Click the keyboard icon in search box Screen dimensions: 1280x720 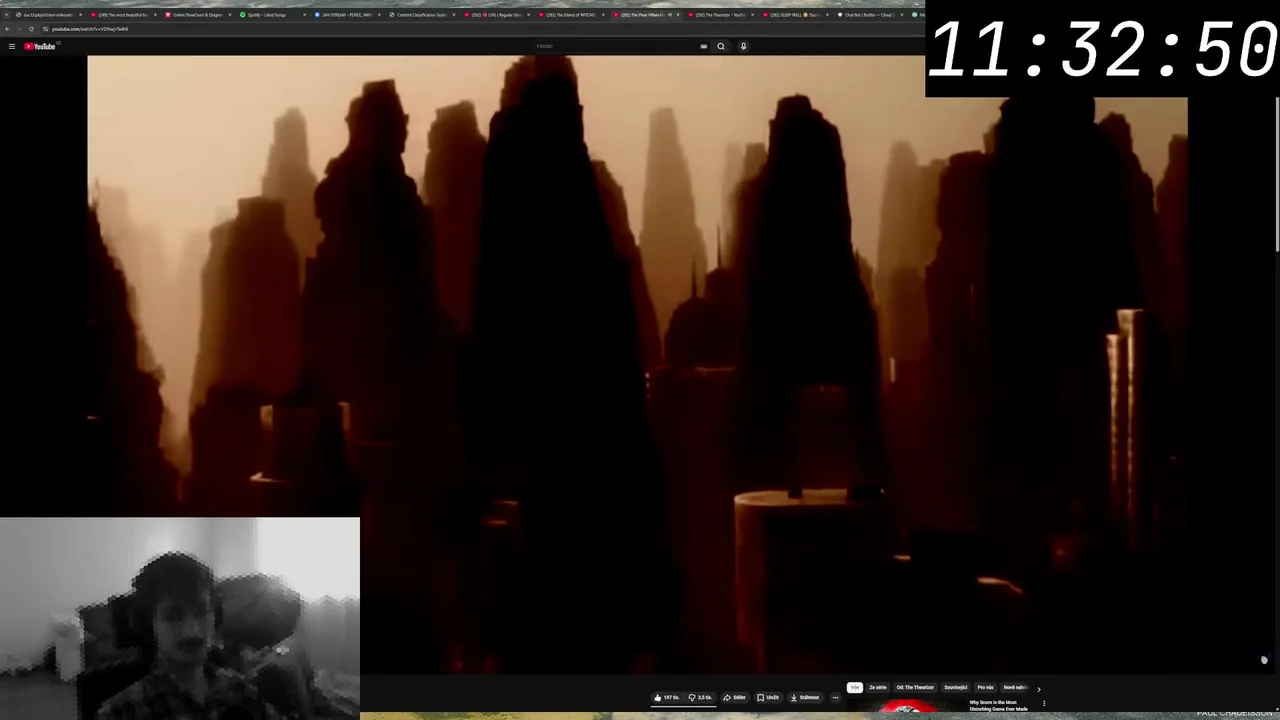click(704, 46)
